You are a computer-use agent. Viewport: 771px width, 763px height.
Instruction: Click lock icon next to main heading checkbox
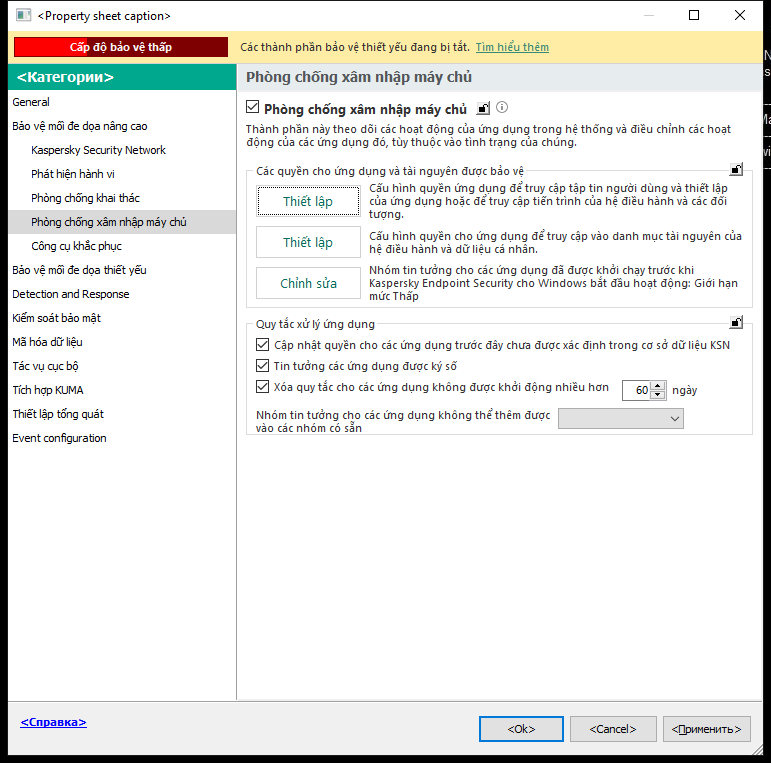coord(483,108)
